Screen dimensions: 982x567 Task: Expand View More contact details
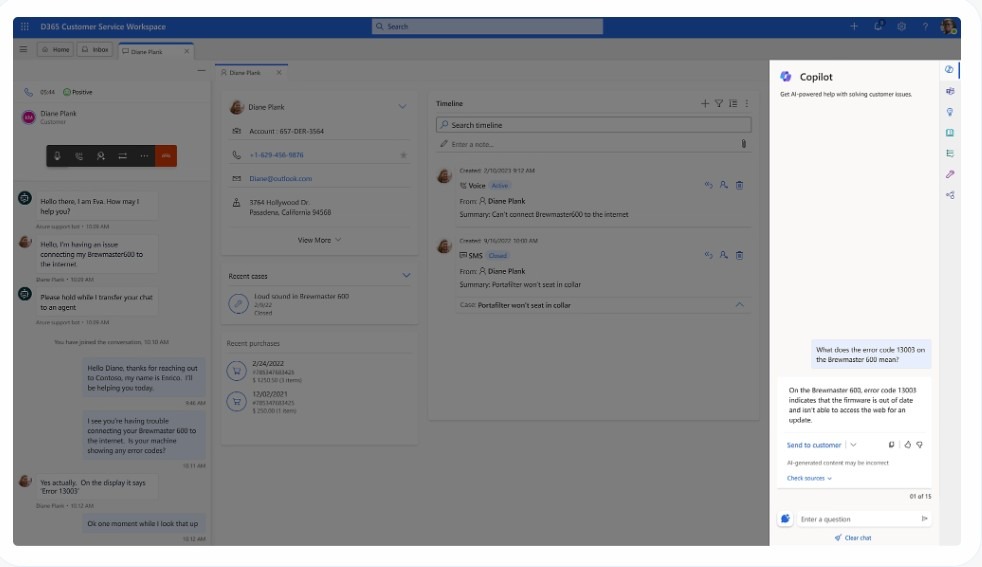319,240
